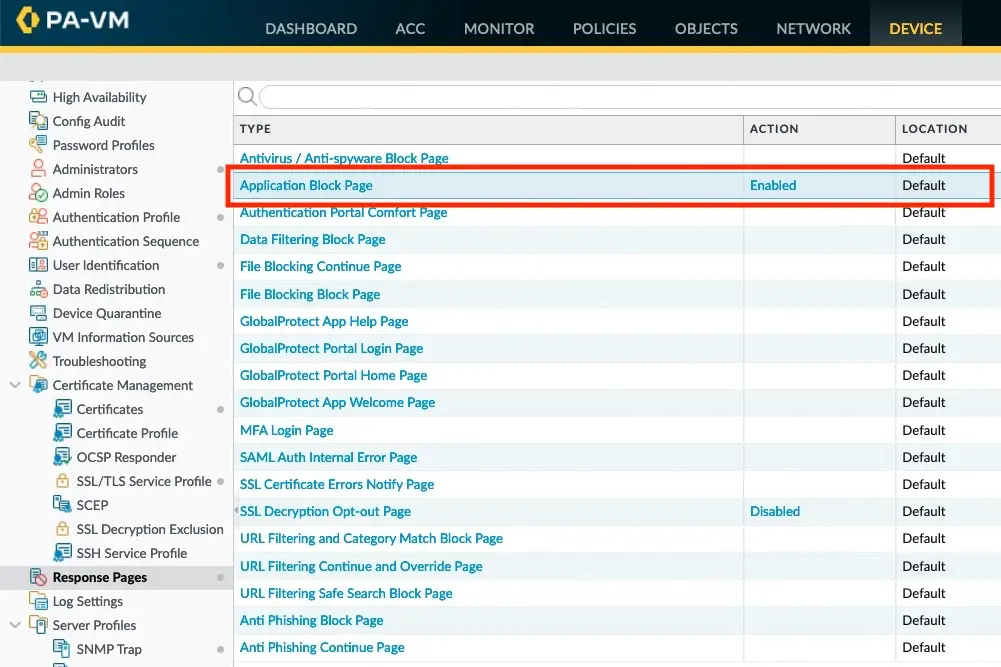The image size is (1001, 667).
Task: Open the Application Block Page link
Action: pos(306,185)
